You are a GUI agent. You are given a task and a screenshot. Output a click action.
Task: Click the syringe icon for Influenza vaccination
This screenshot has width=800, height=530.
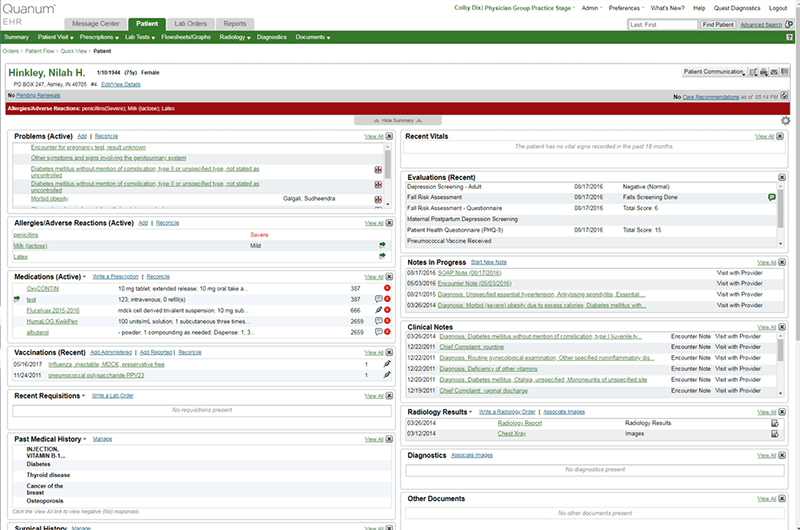tap(387, 364)
